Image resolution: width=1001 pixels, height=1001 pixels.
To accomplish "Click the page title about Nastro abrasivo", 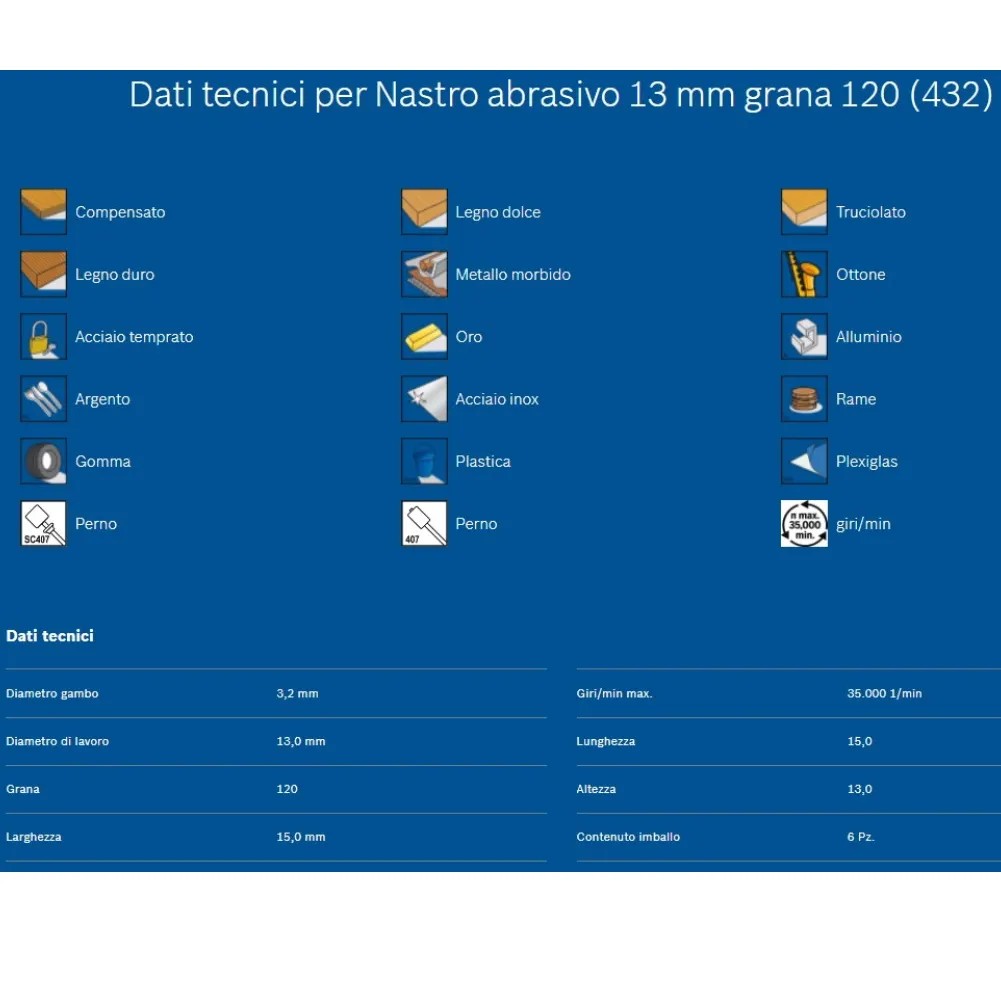I will tap(561, 95).
